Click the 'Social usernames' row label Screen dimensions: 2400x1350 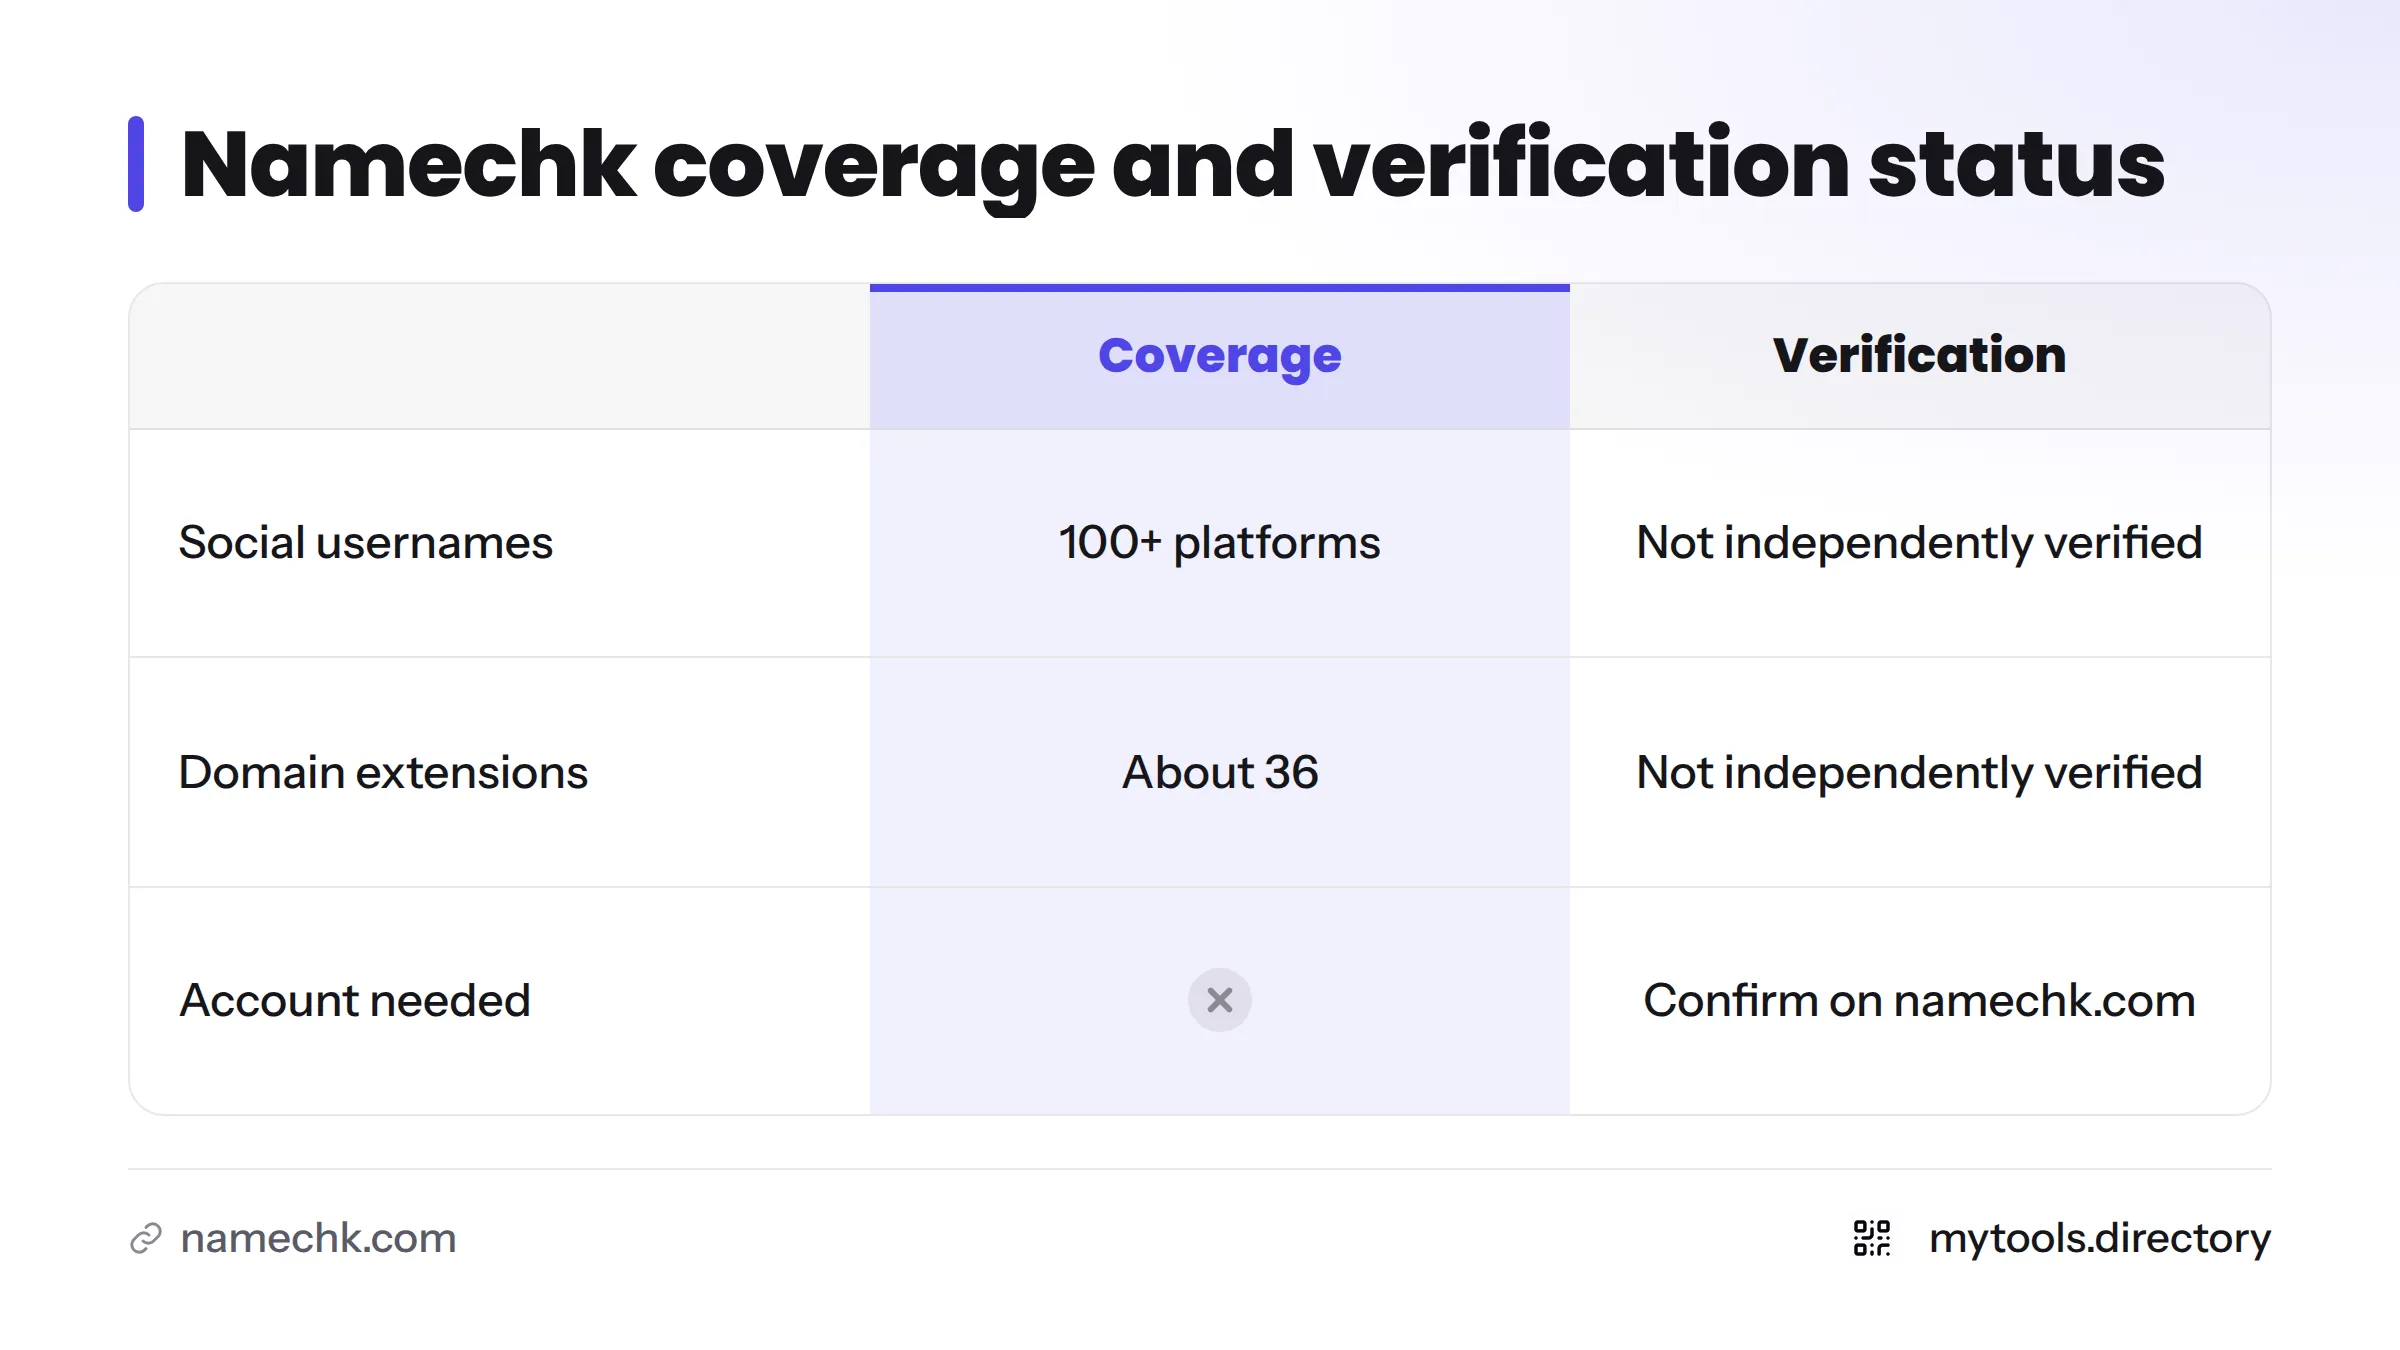[365, 543]
